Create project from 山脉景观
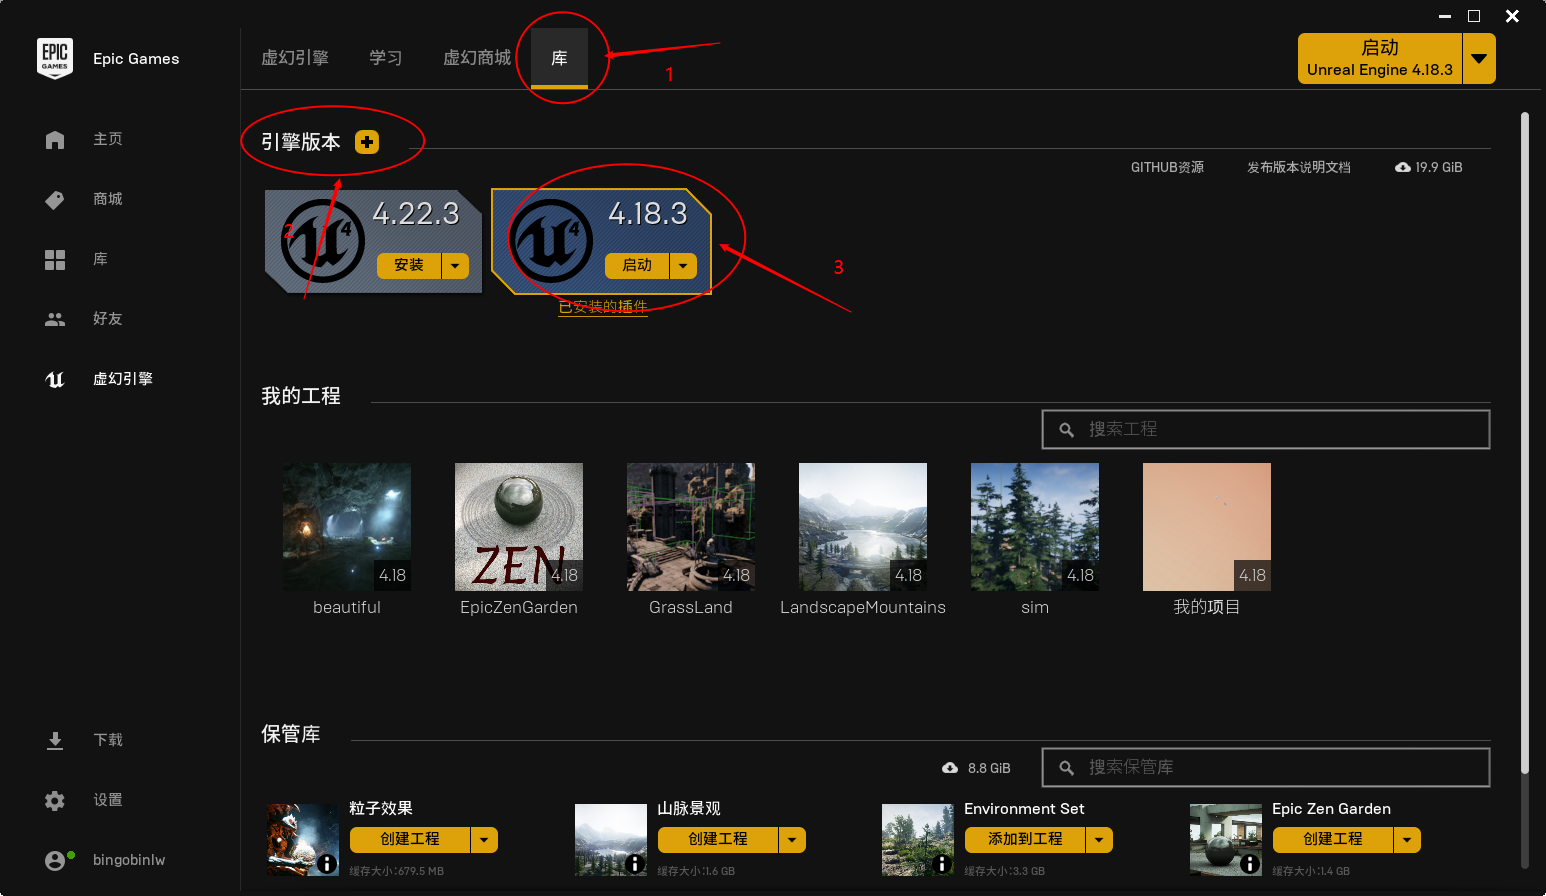Image resolution: width=1546 pixels, height=896 pixels. tap(718, 840)
